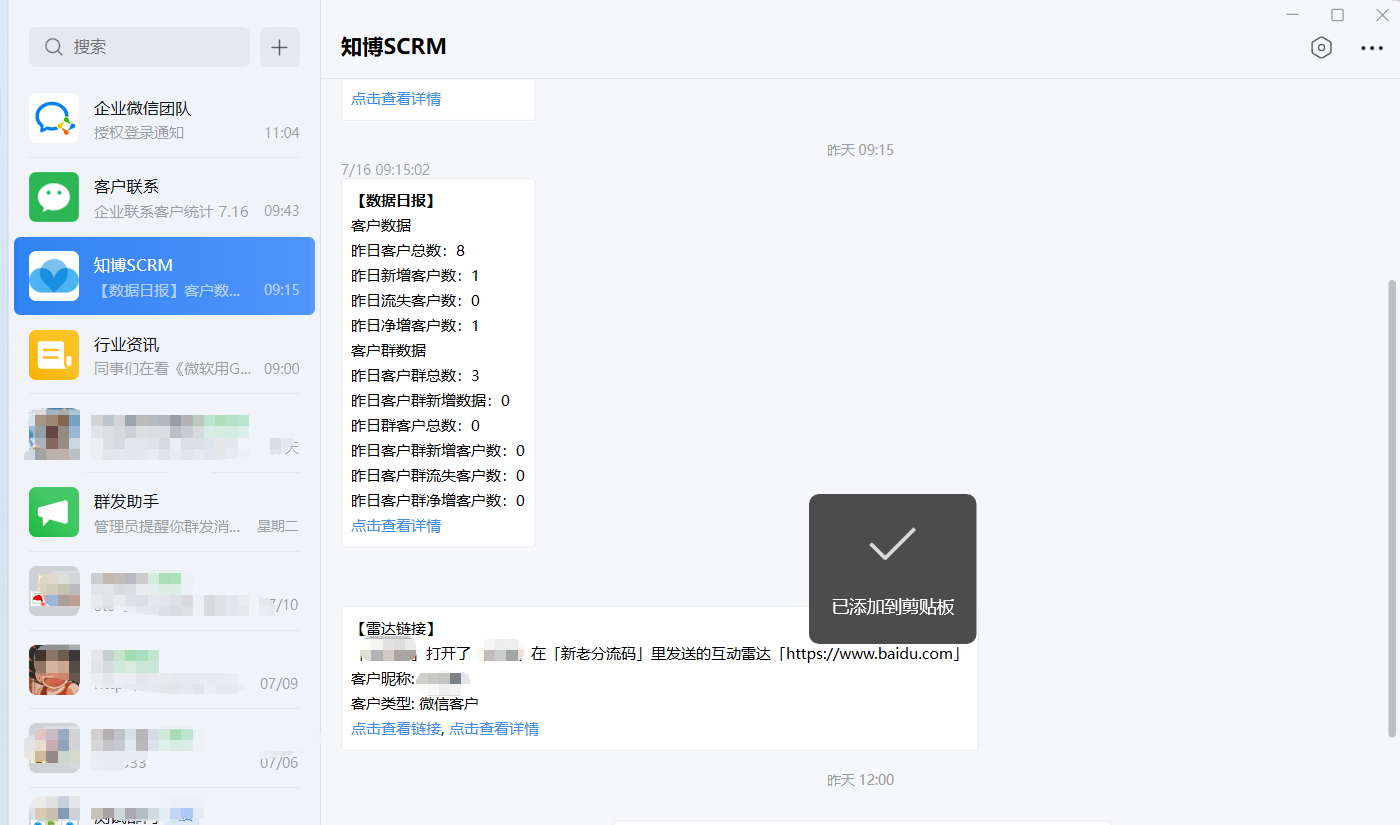
Task: Click the 星期二 time on 群发助手 row
Action: click(x=278, y=526)
